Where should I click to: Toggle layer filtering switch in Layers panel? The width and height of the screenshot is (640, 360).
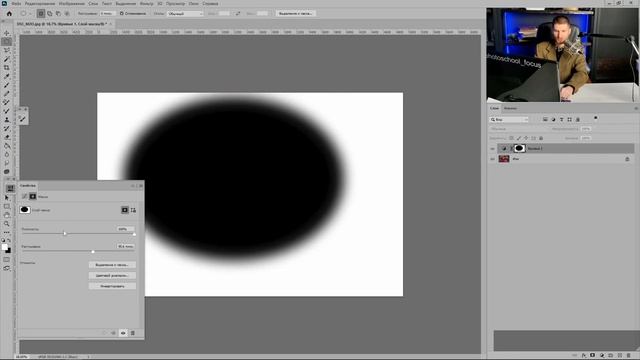point(596,118)
